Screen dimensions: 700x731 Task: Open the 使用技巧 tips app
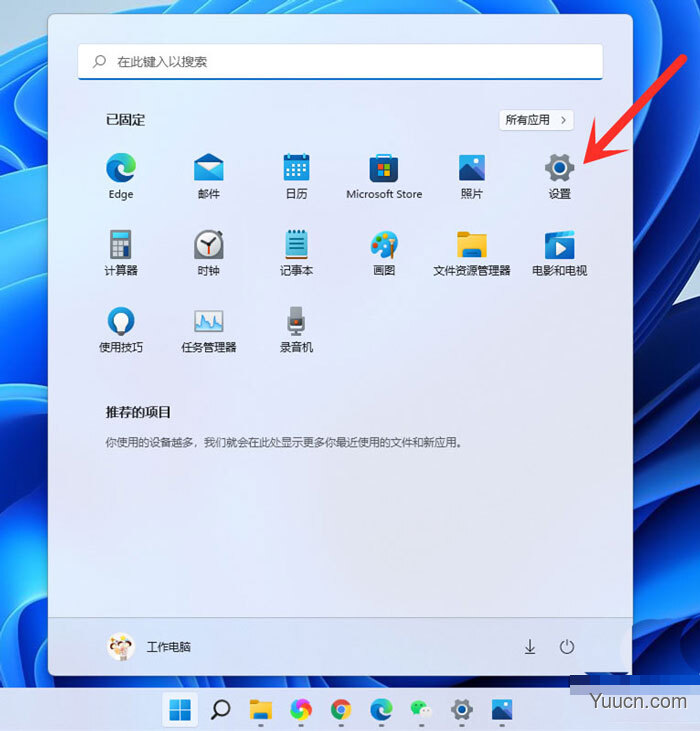click(x=121, y=329)
